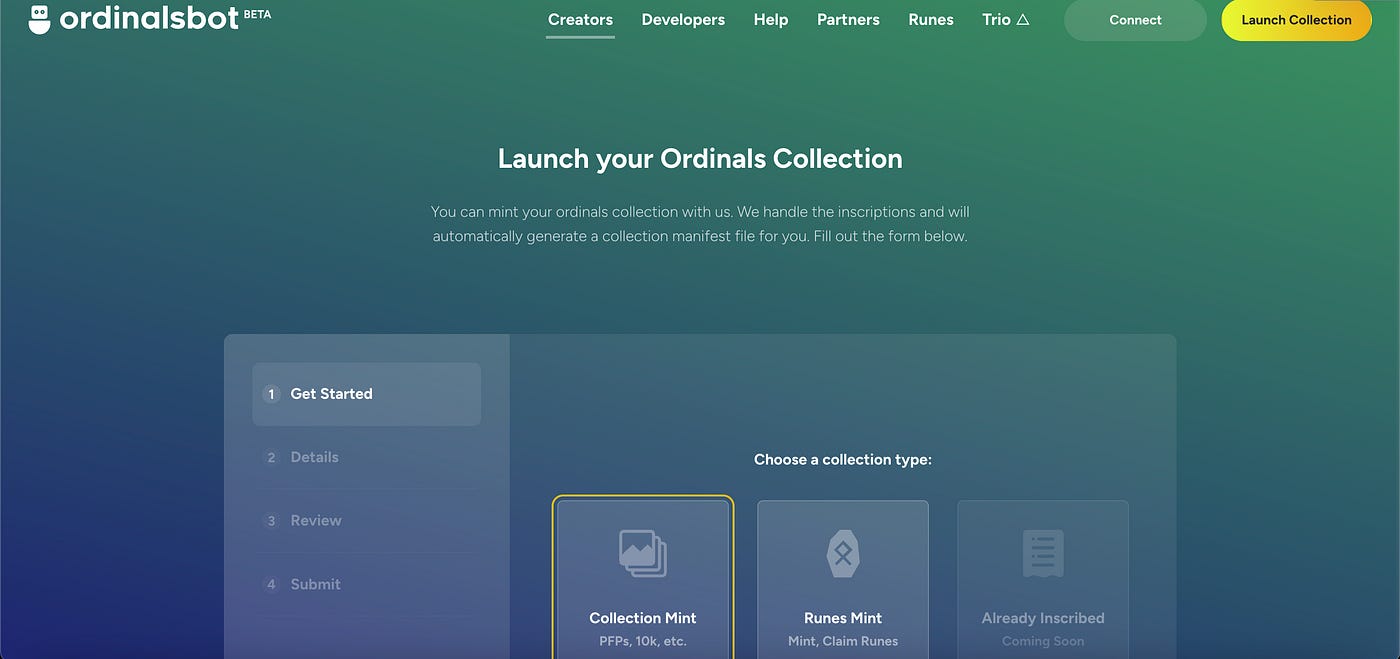Click the ordinalsbot wordmark text
Viewport: 1400px width, 659px height.
(x=149, y=19)
